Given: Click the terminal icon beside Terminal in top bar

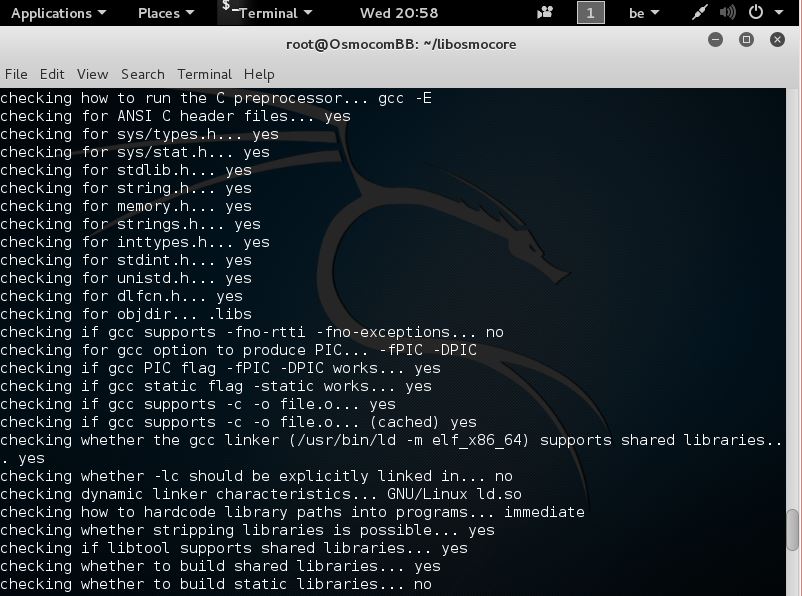Looking at the screenshot, I should coord(230,7).
